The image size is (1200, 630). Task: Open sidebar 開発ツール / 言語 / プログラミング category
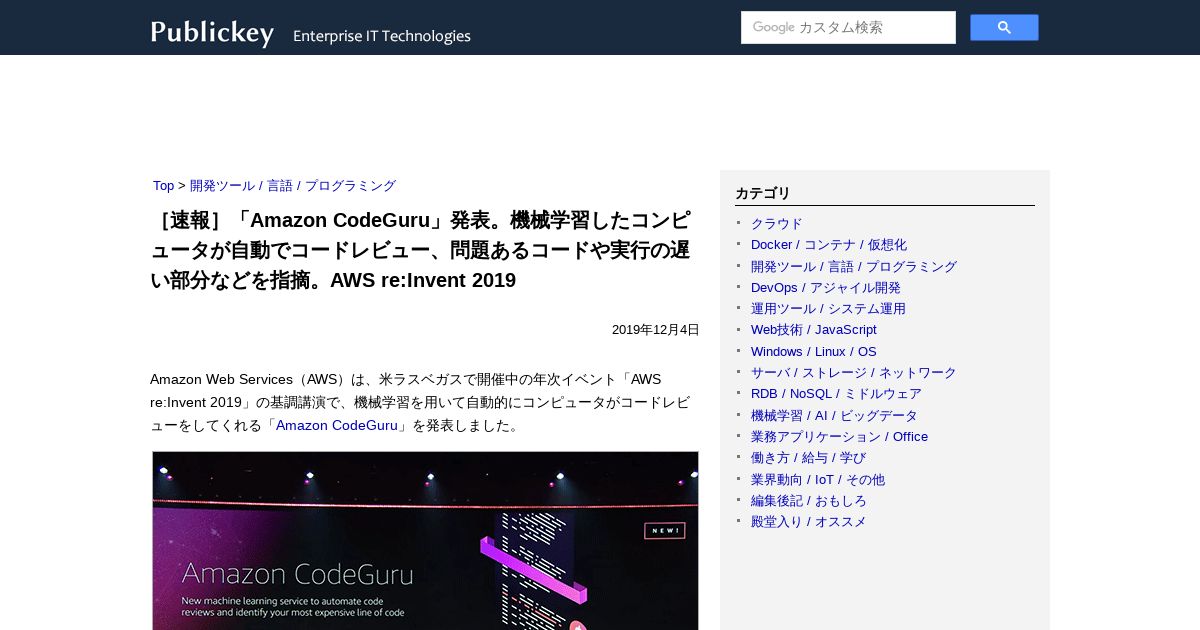[x=854, y=266]
